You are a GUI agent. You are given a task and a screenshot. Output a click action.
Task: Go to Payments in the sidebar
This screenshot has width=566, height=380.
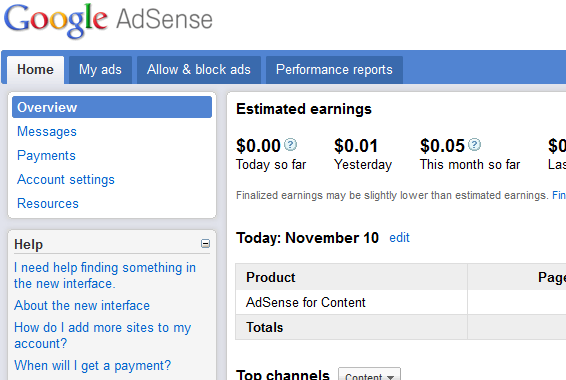46,156
